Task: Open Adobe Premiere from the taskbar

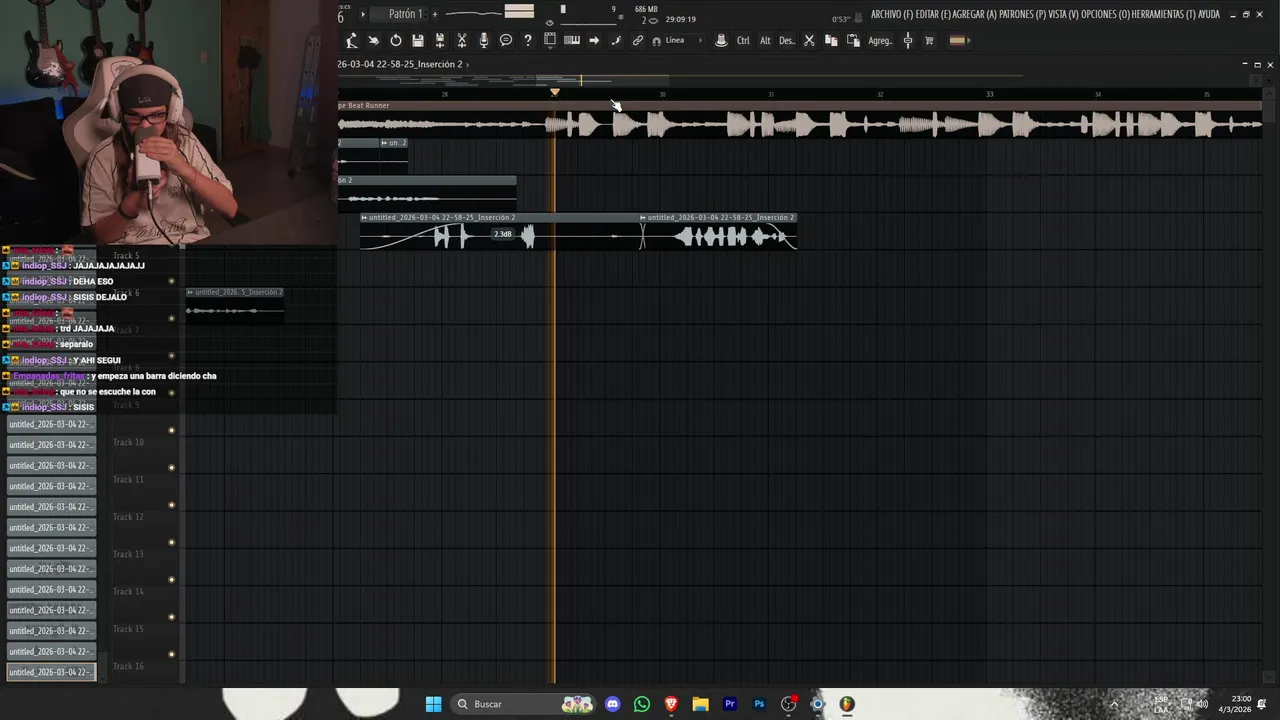Action: pyautogui.click(x=730, y=704)
